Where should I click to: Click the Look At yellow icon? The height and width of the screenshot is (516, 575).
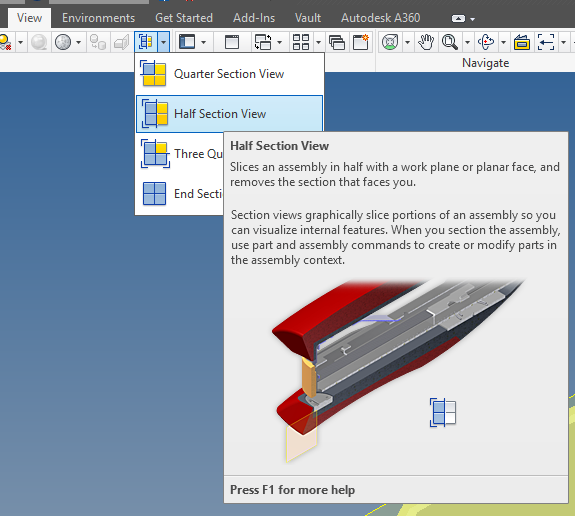coord(521,42)
